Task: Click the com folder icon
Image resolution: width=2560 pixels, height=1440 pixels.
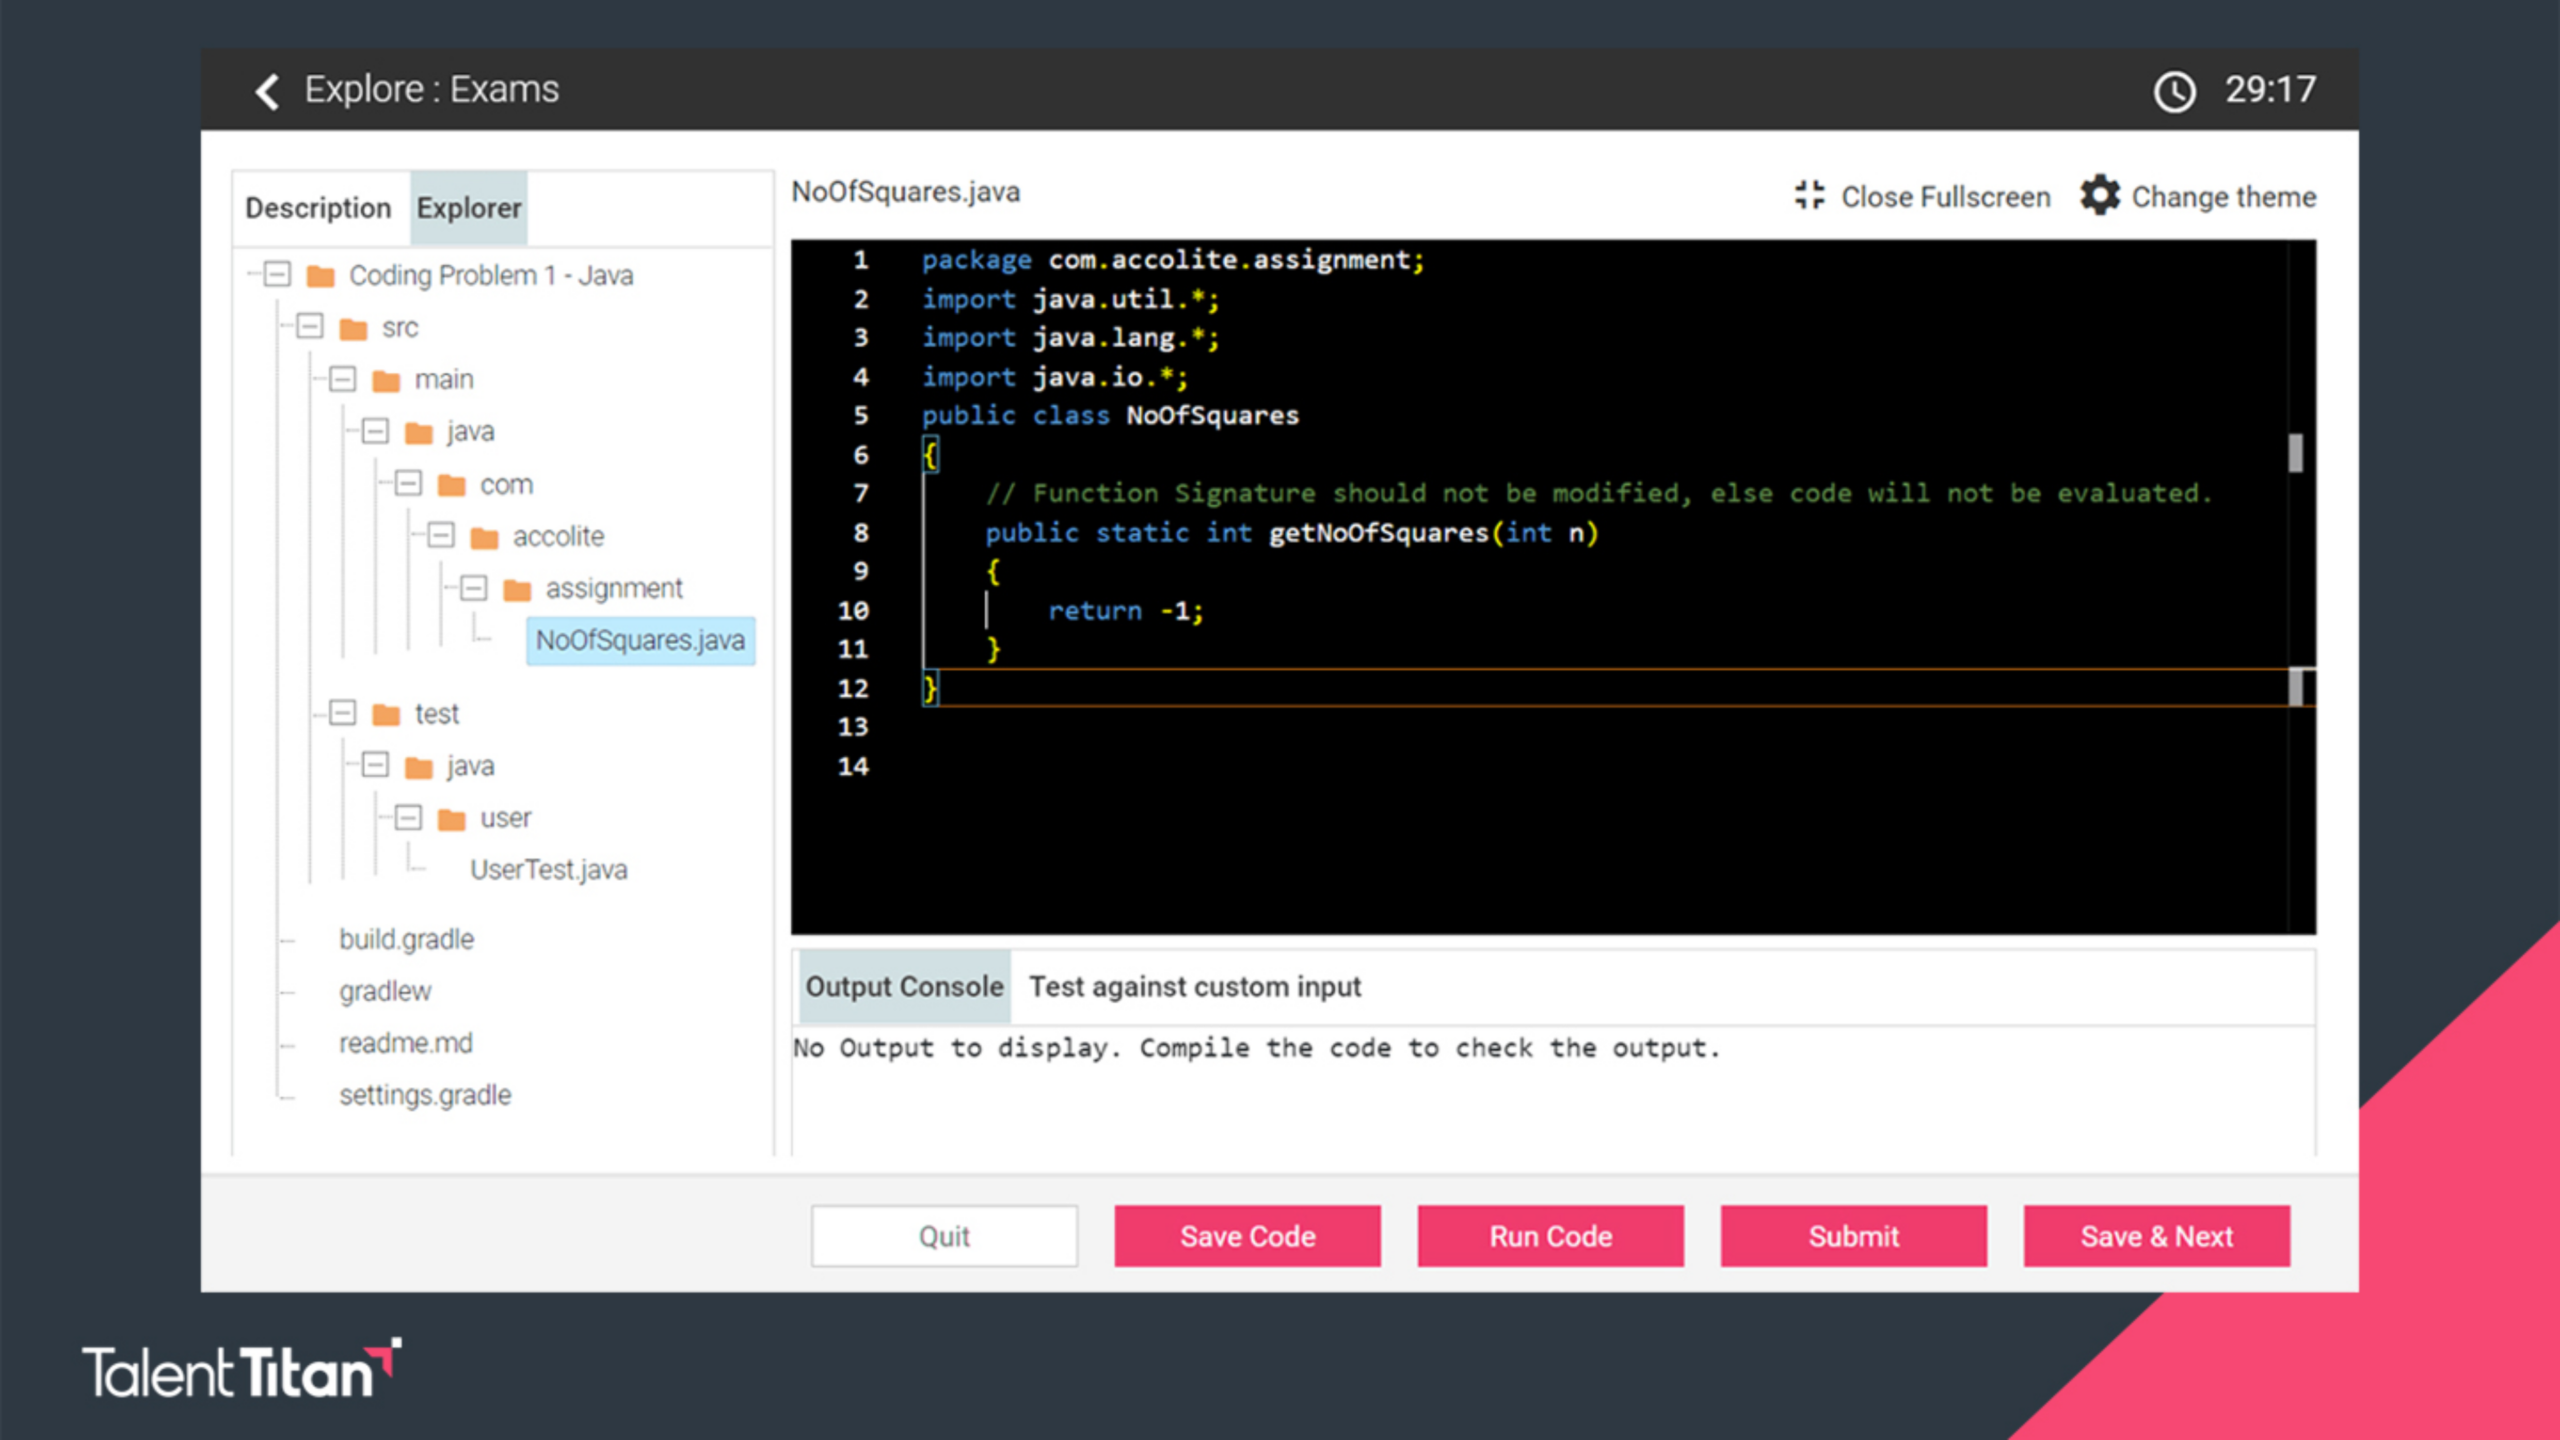Action: 452,485
